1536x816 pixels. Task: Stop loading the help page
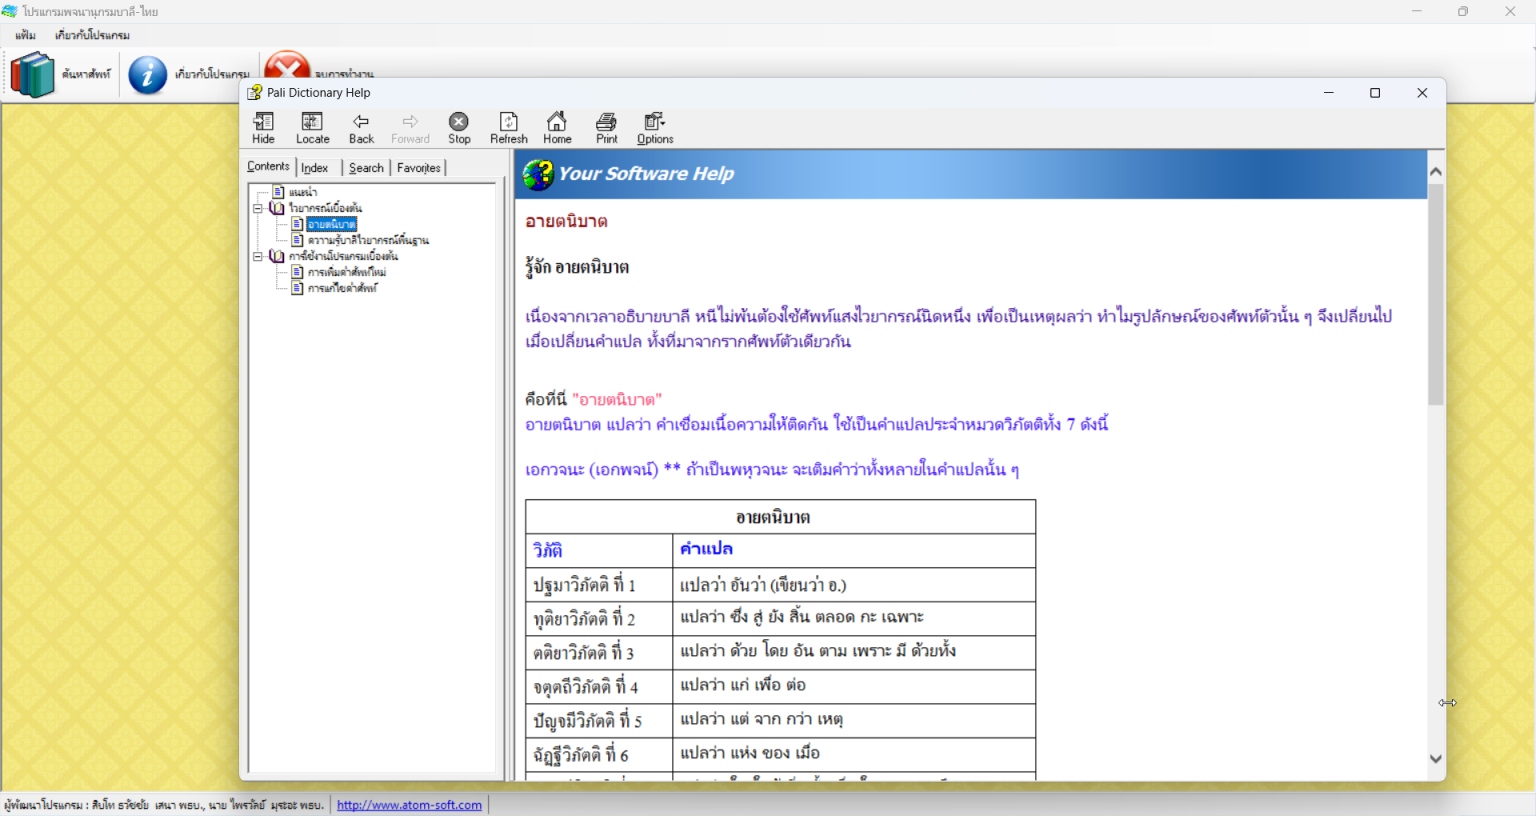point(458,126)
